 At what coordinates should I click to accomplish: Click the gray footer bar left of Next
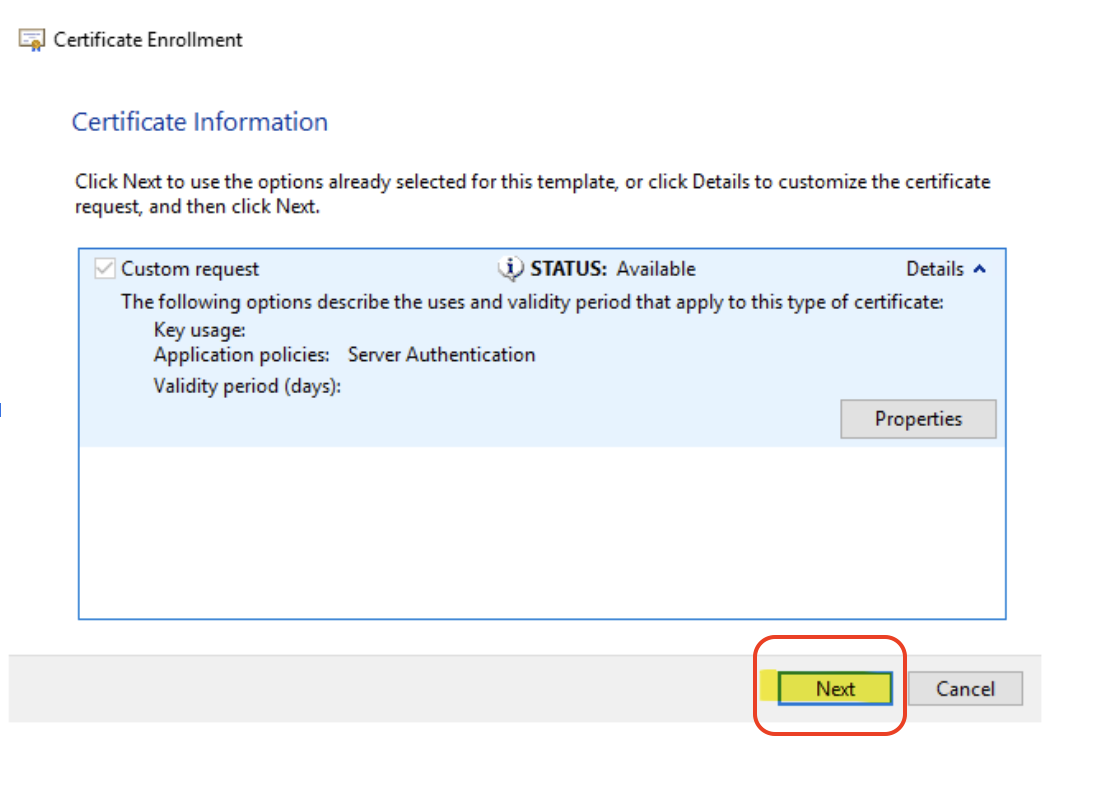pos(380,689)
